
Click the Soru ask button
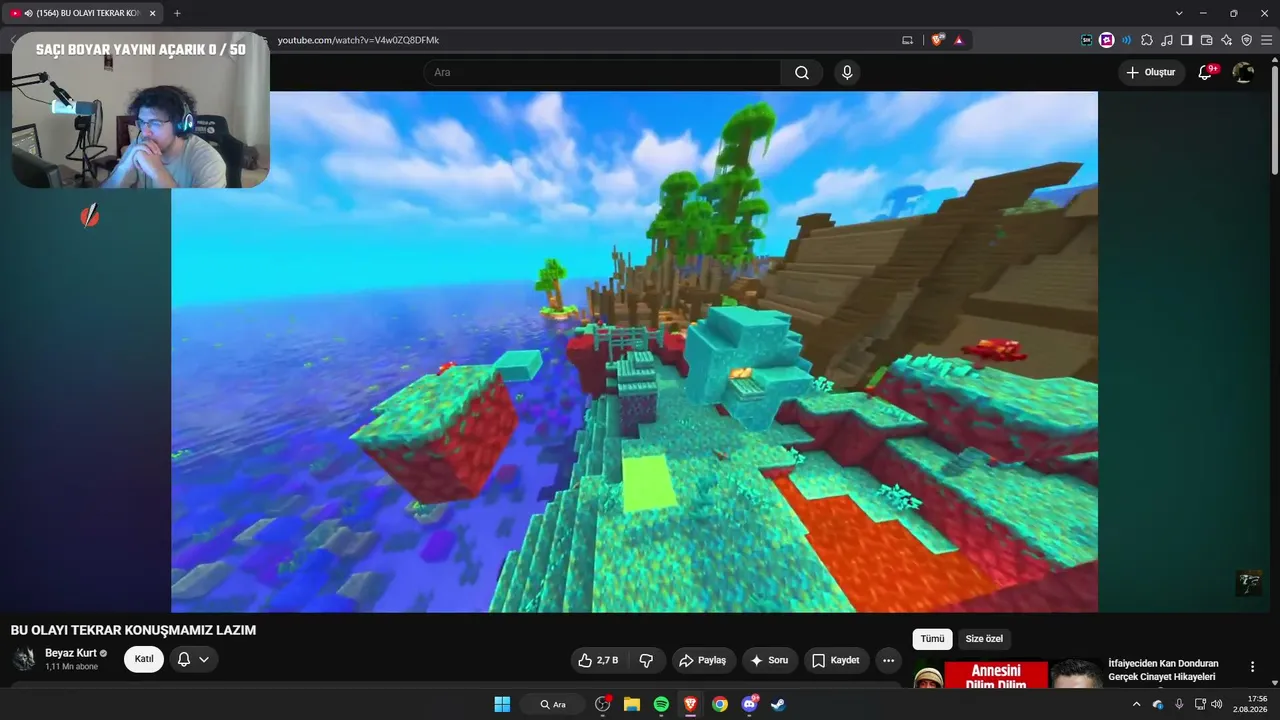pos(770,660)
